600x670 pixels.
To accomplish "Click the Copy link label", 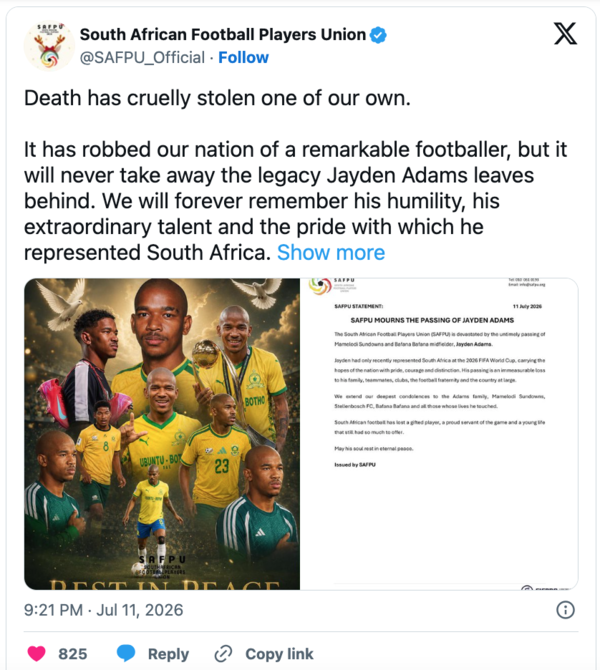I will (x=279, y=654).
